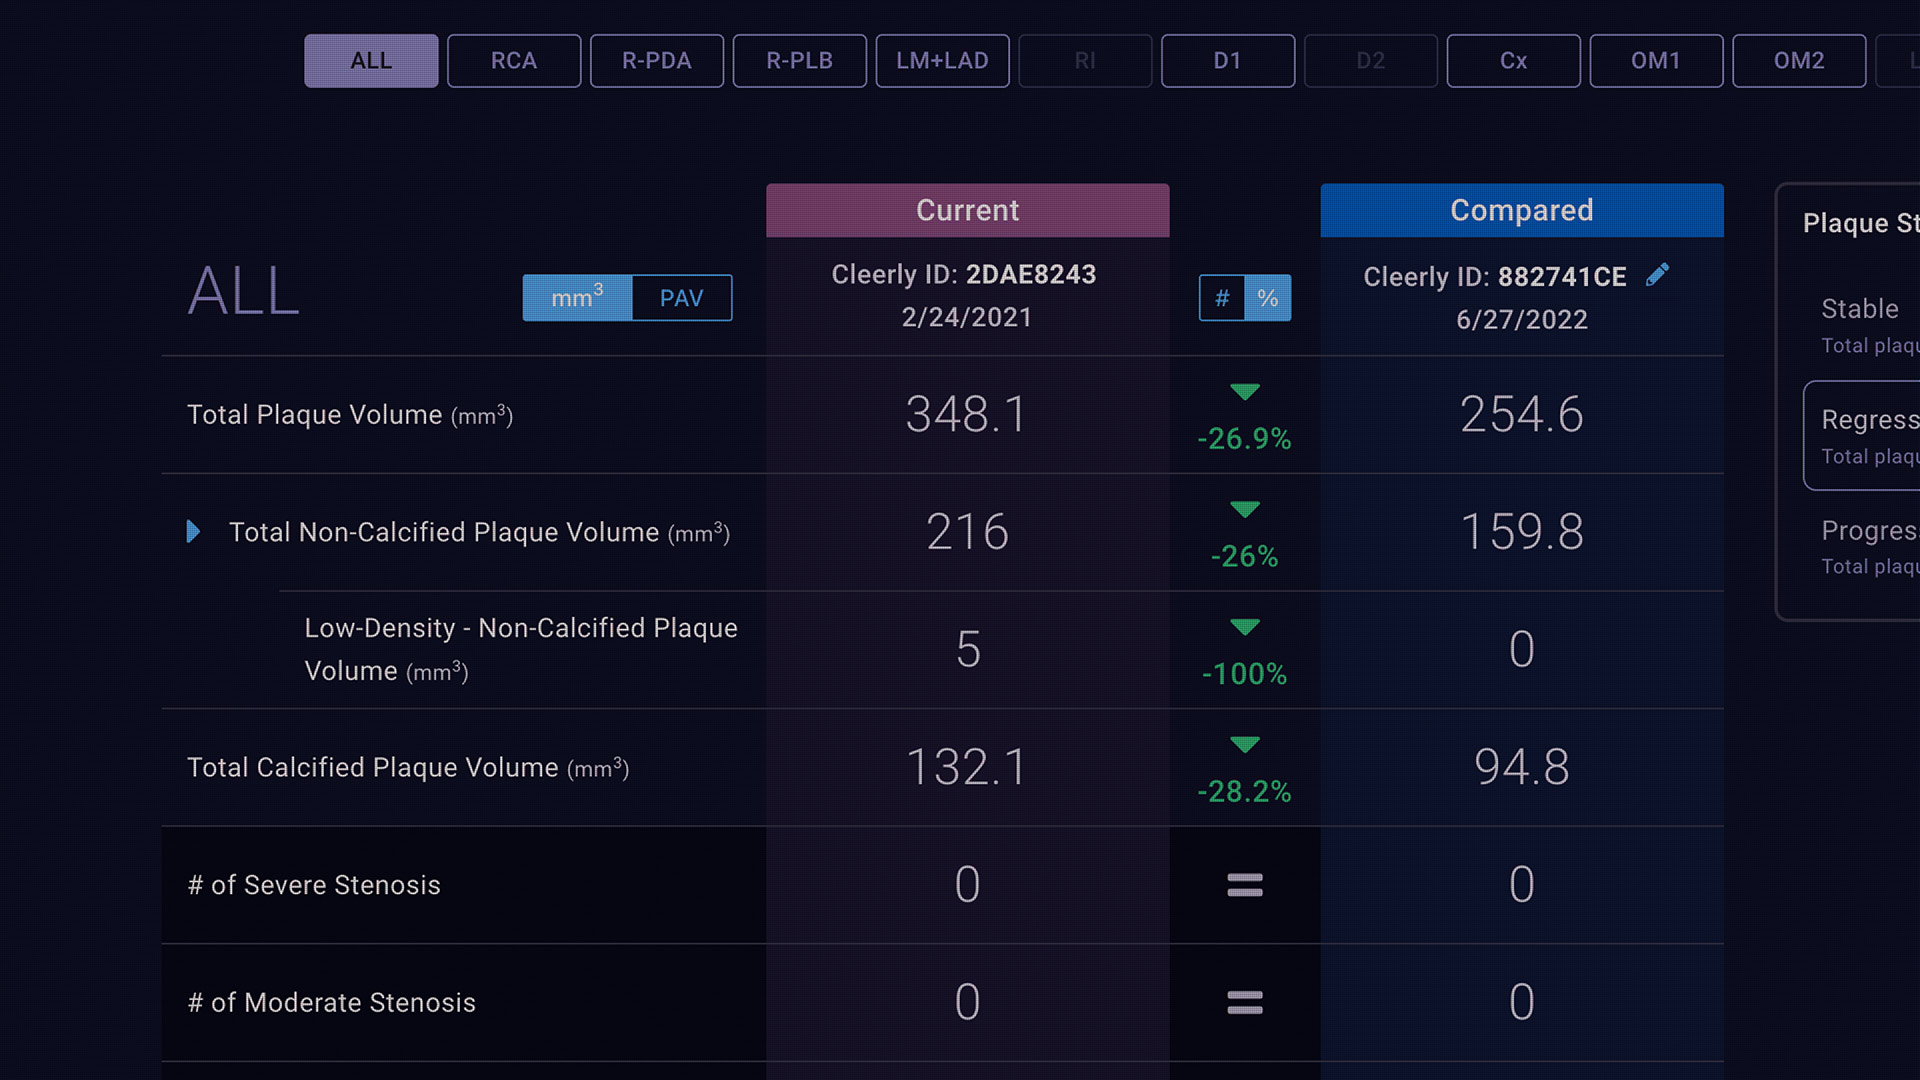Click the green down arrow for Calcified Plaque
This screenshot has width=1920, height=1080.
click(x=1244, y=745)
